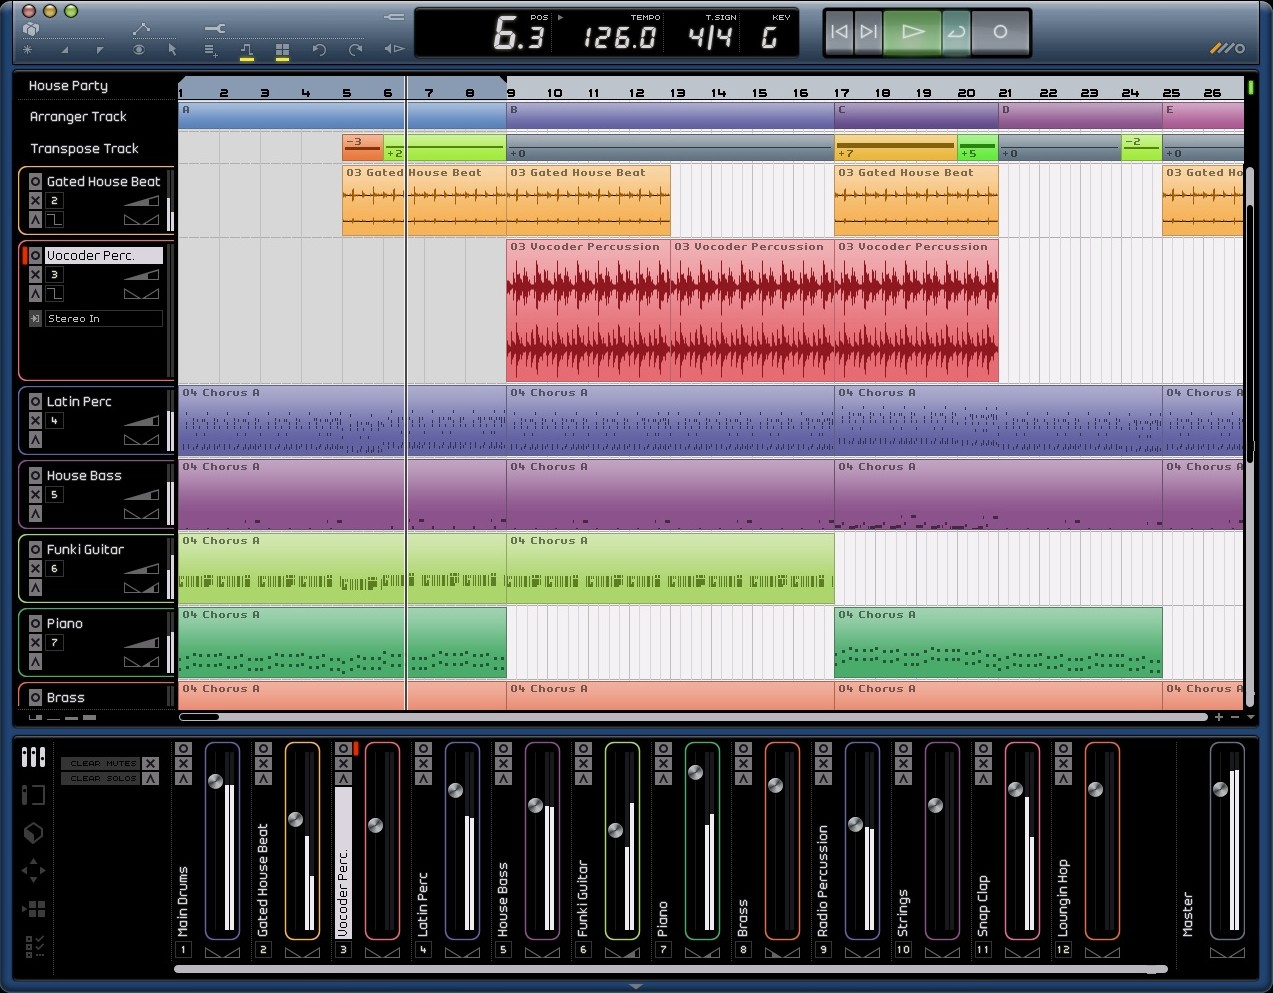Click the Redo arrow in the toolbar
Viewport: 1273px width, 993px height.
356,49
